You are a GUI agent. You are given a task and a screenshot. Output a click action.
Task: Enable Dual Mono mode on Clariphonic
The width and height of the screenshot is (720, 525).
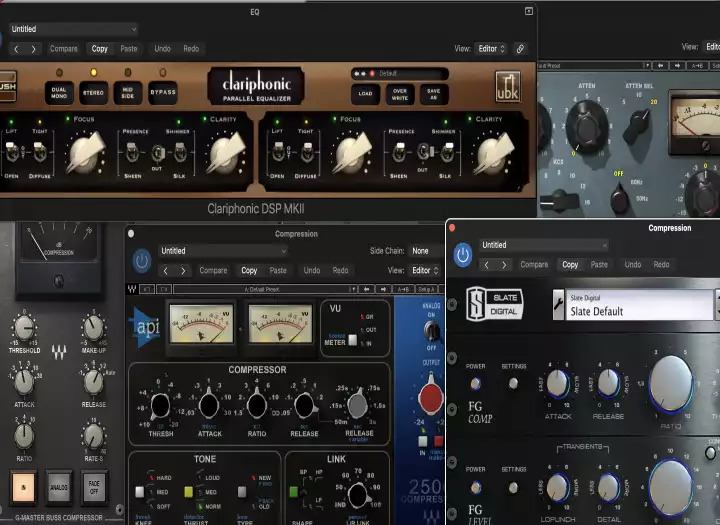[59, 93]
